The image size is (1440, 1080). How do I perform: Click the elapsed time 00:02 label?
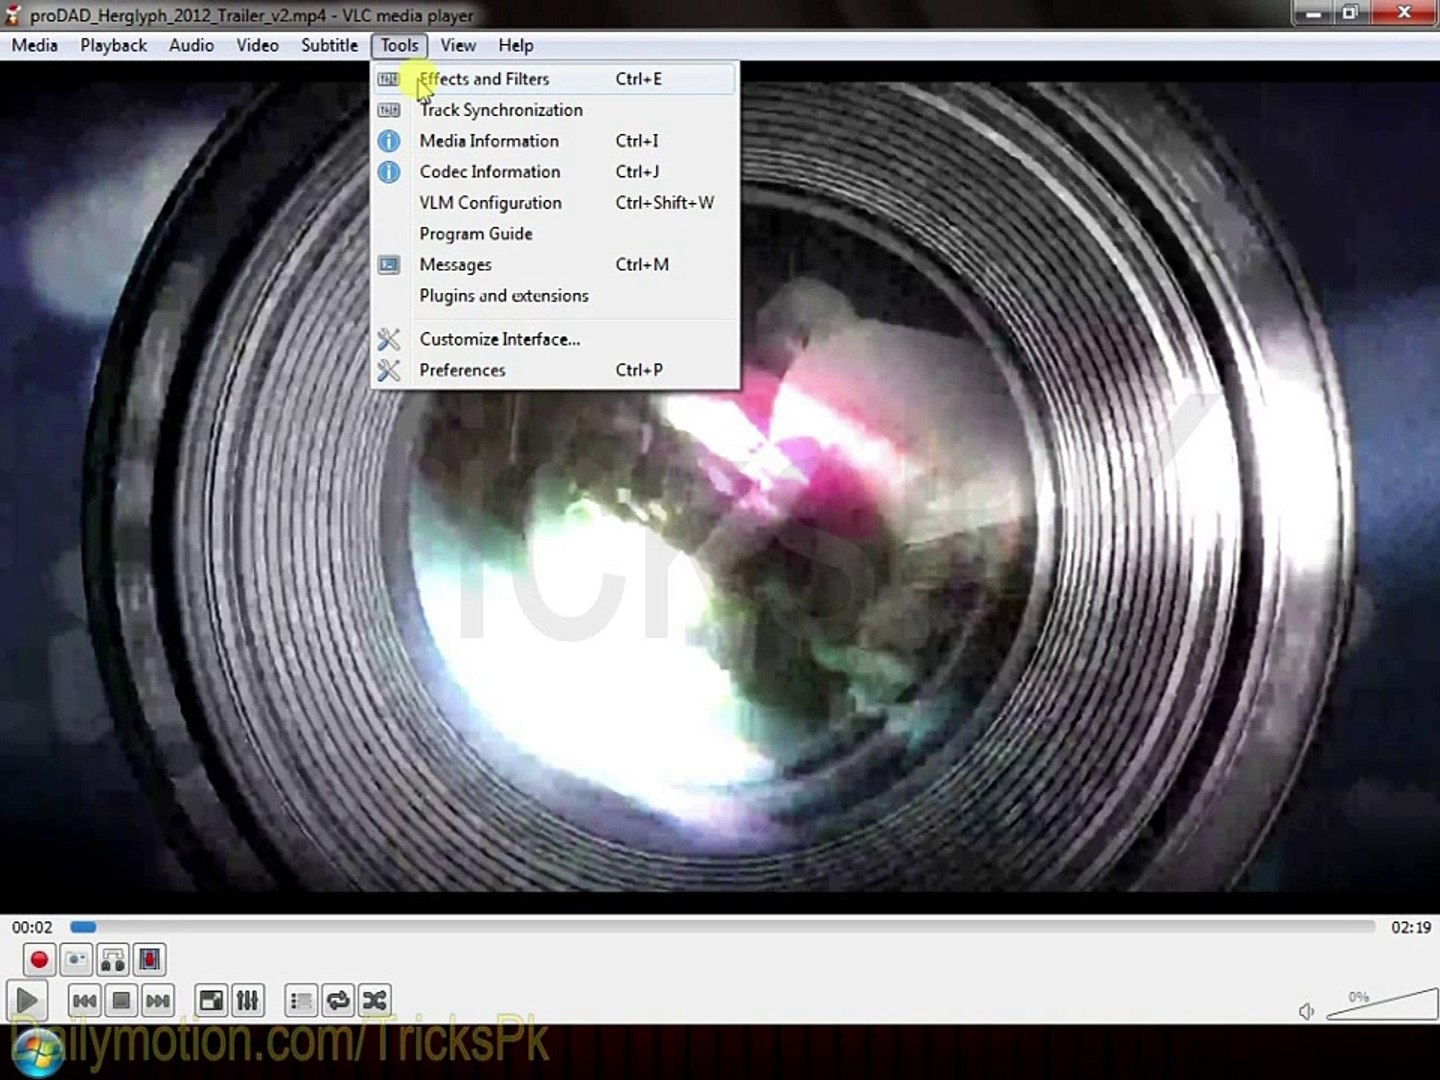(x=32, y=927)
